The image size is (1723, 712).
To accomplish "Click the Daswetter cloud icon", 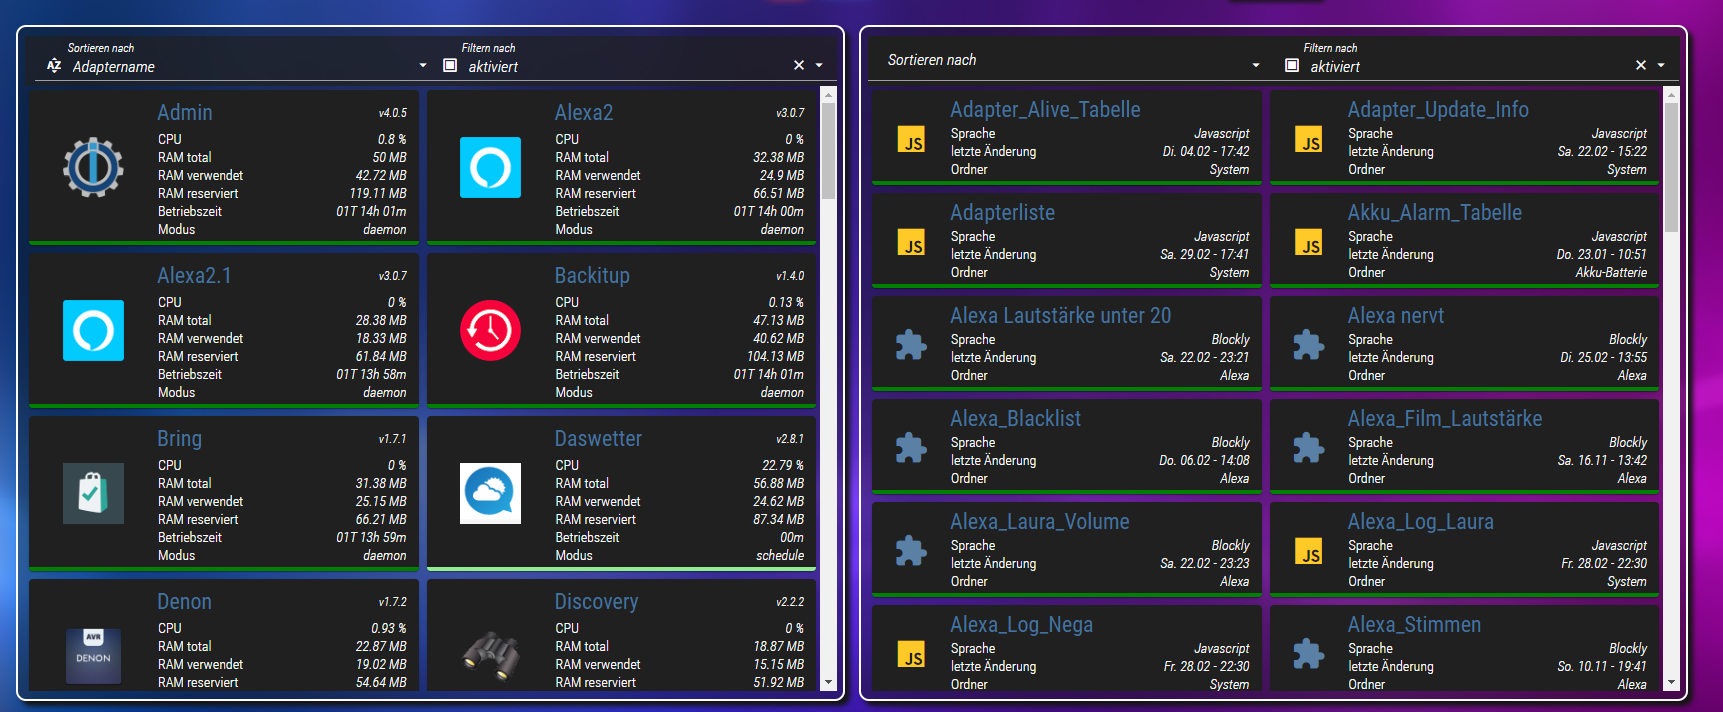I will [490, 493].
